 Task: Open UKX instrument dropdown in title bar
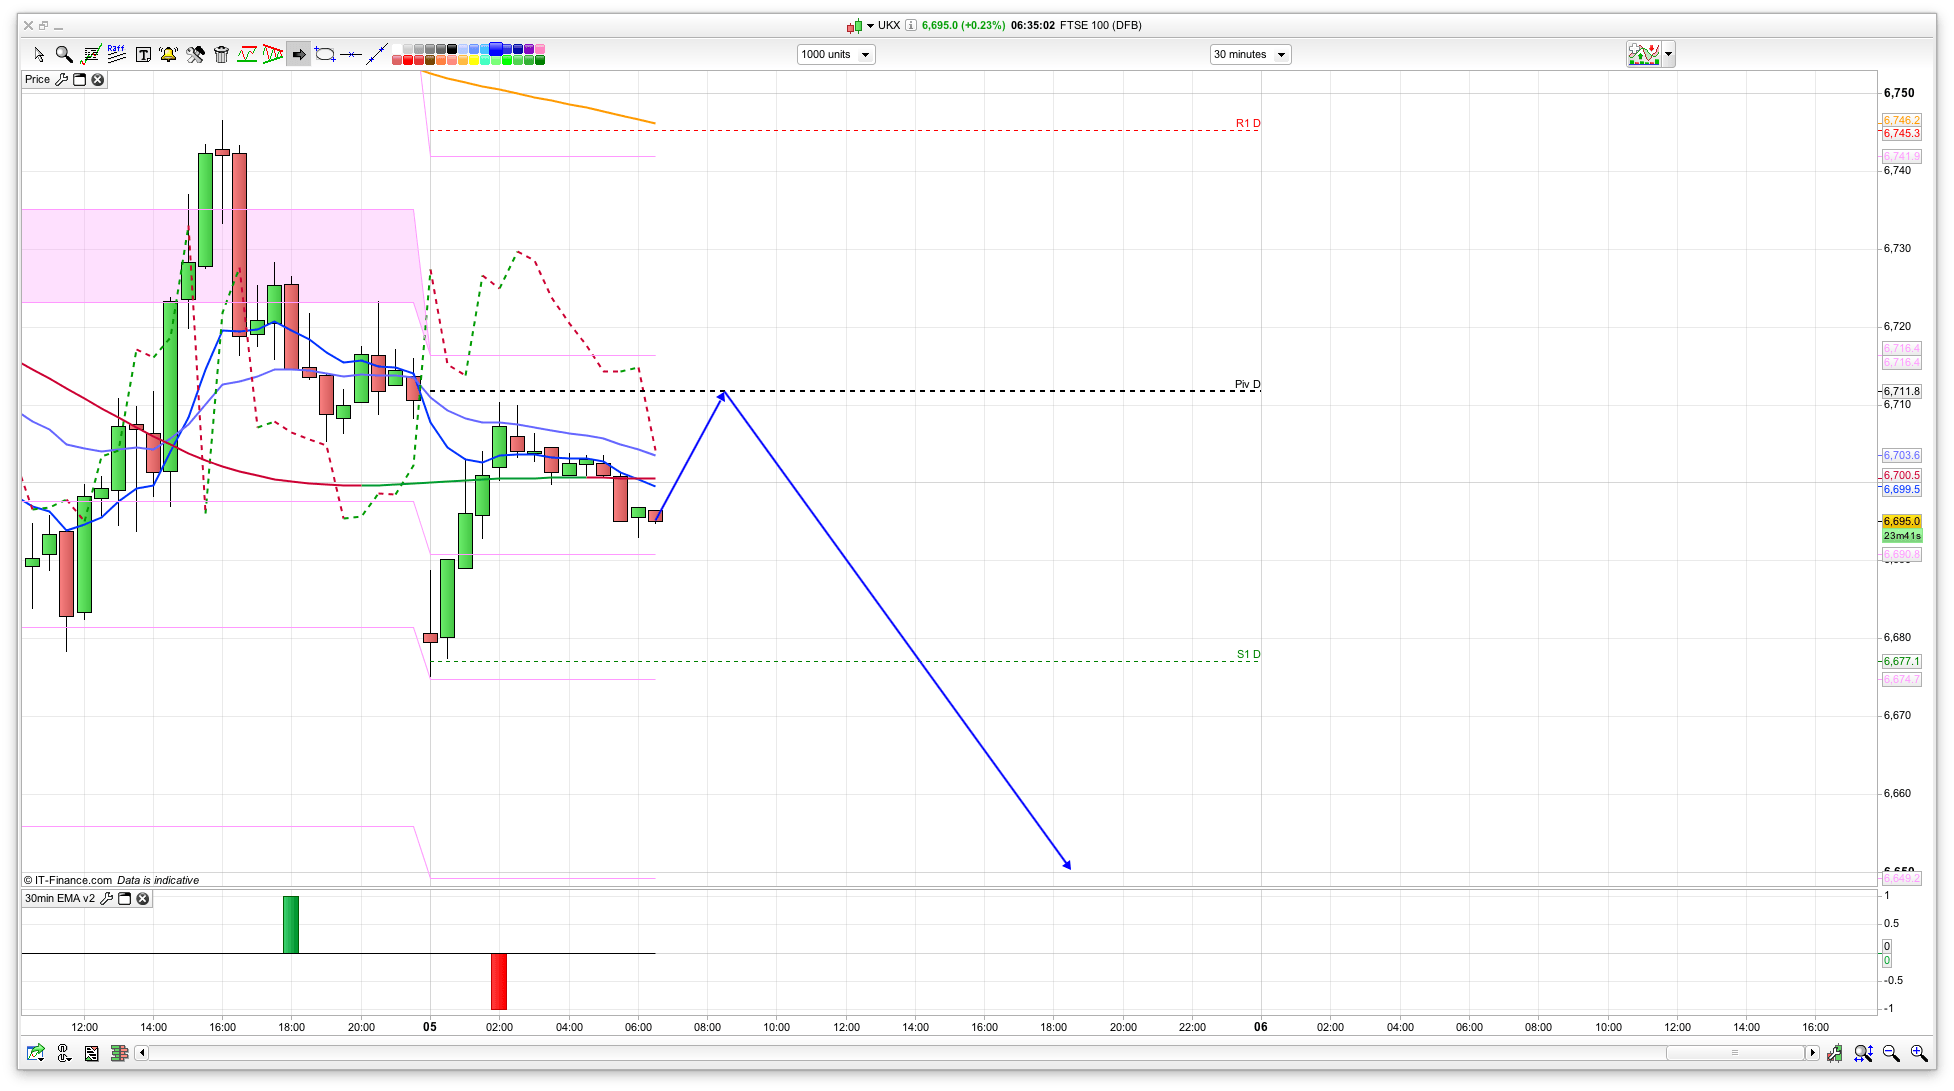tap(869, 26)
